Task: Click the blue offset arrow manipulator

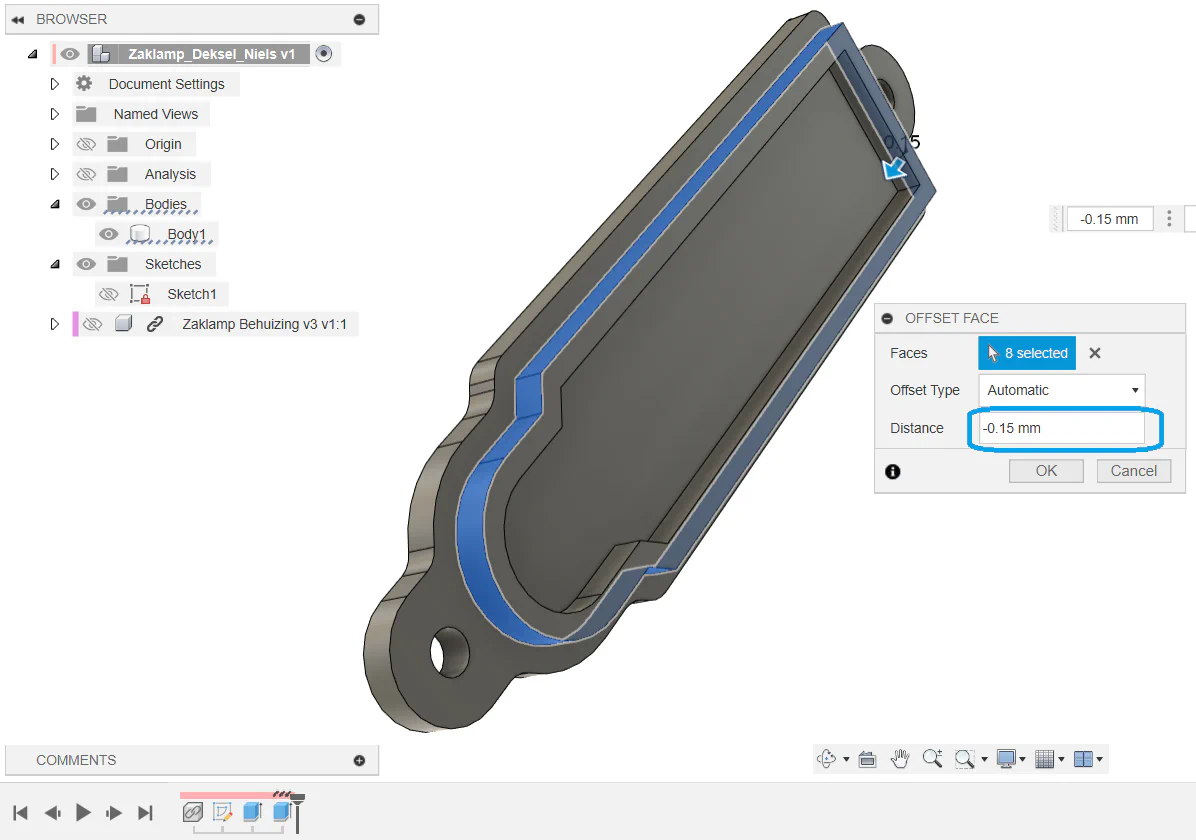Action: 895,169
